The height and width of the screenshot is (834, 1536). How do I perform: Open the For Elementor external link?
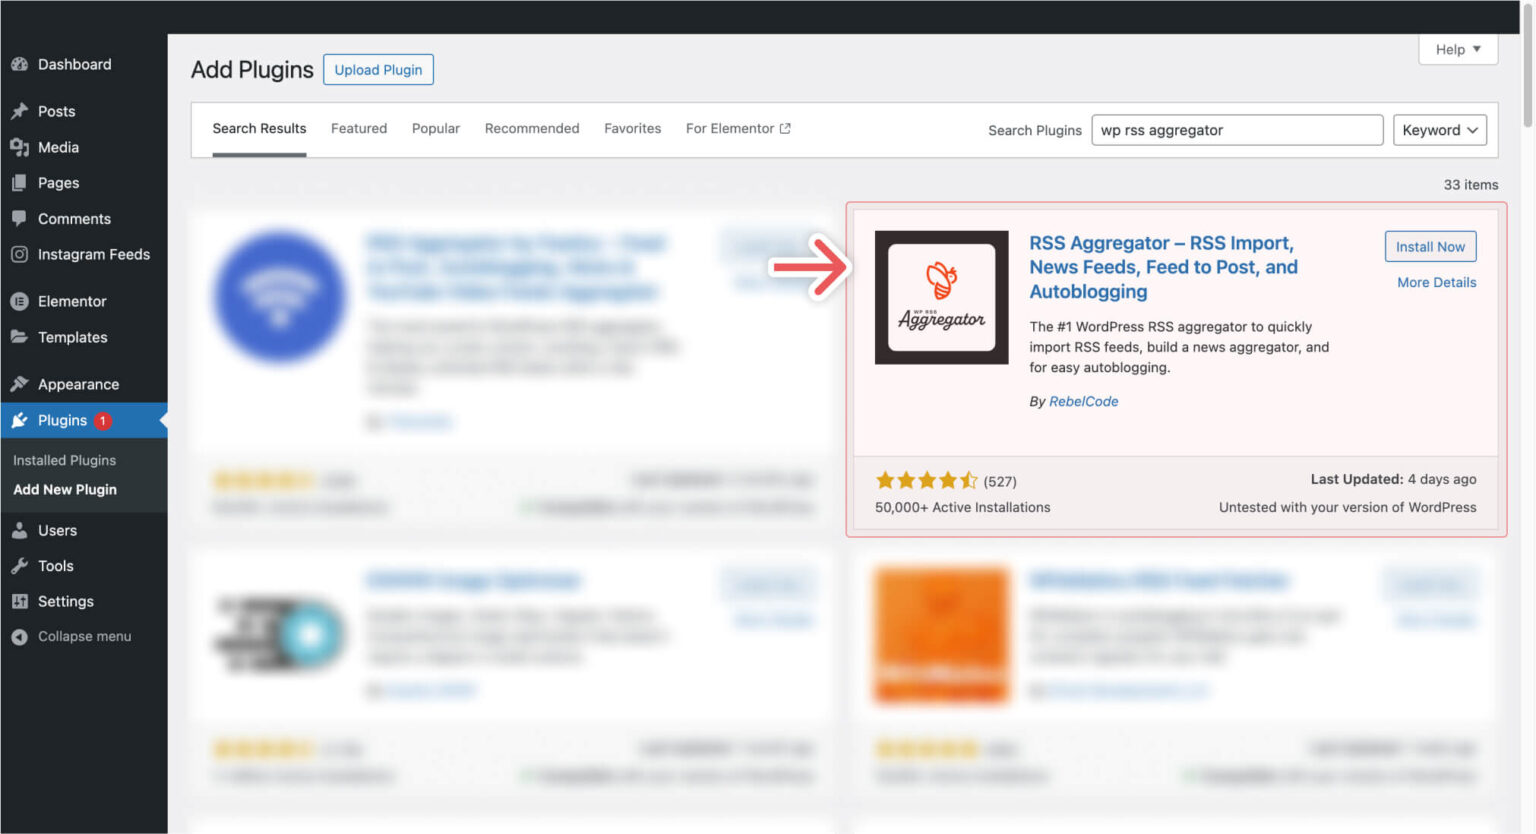tap(738, 128)
